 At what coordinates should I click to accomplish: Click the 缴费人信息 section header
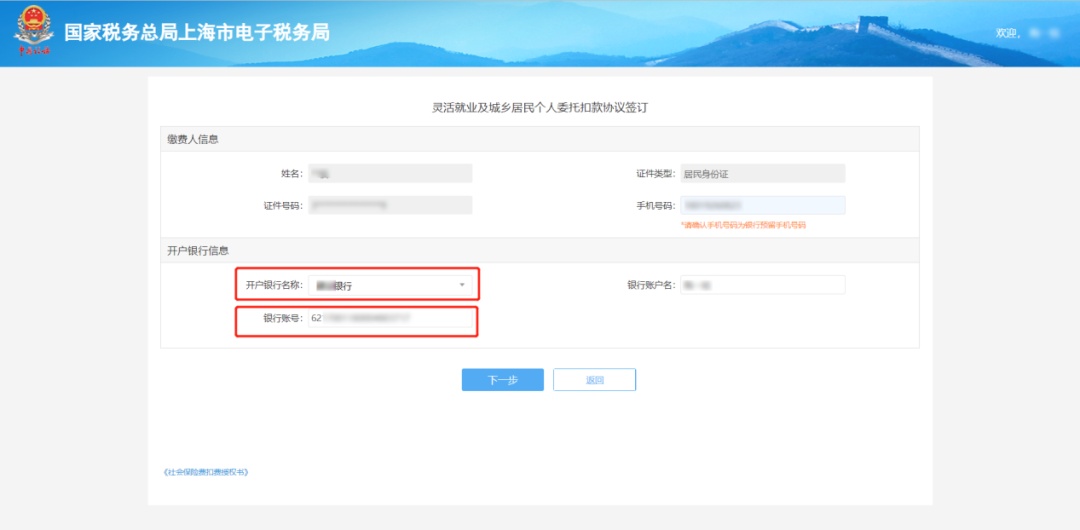click(x=193, y=139)
